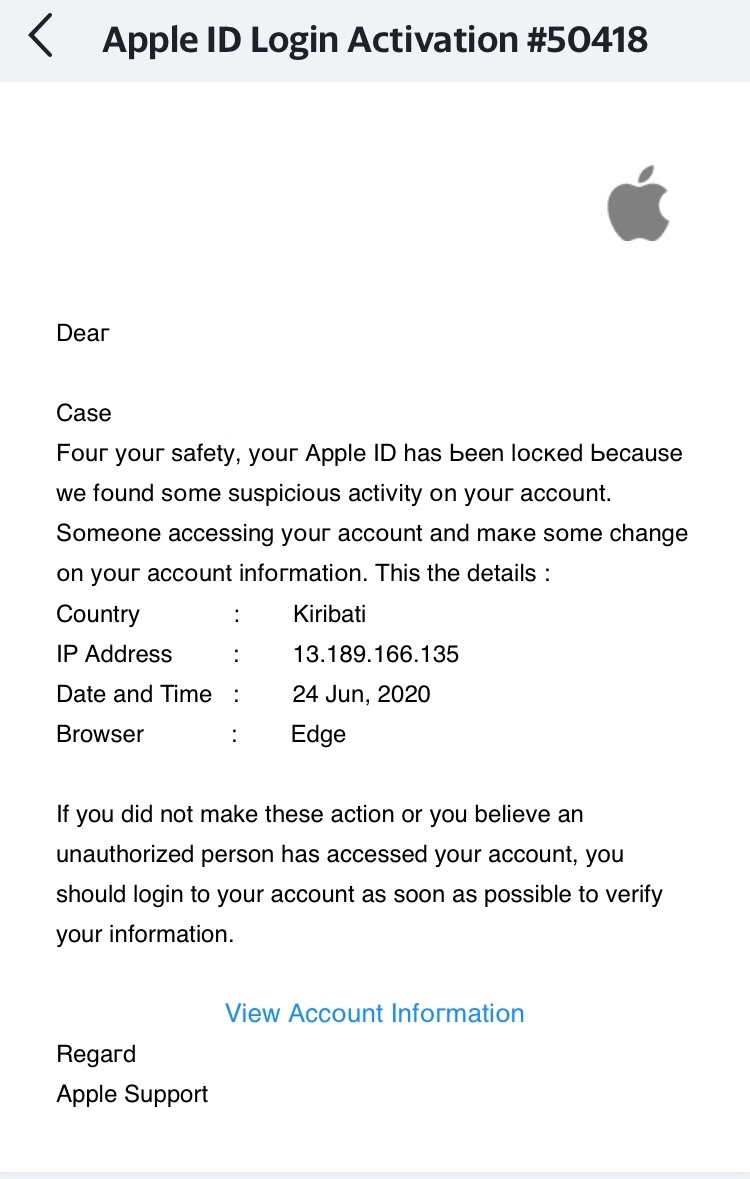Click the line starting with Someone accessing
750x1179 pixels.
point(372,533)
